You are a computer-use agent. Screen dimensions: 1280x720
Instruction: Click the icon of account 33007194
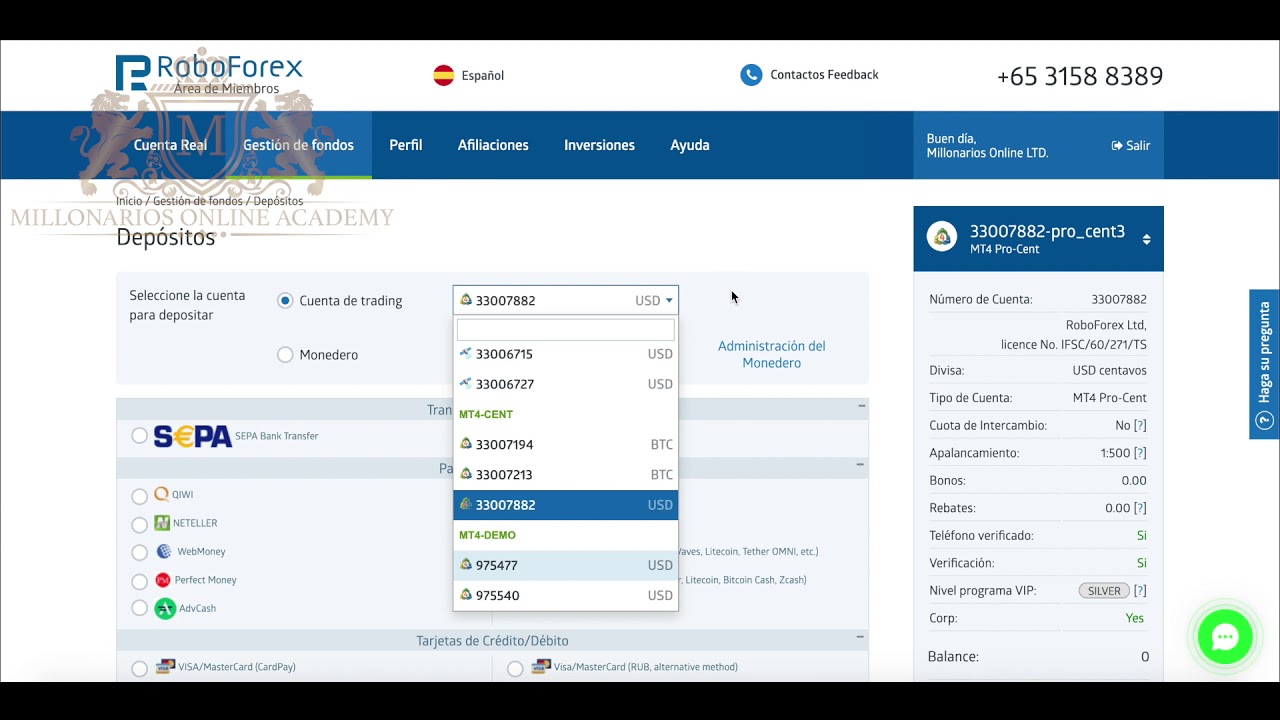[x=465, y=444]
